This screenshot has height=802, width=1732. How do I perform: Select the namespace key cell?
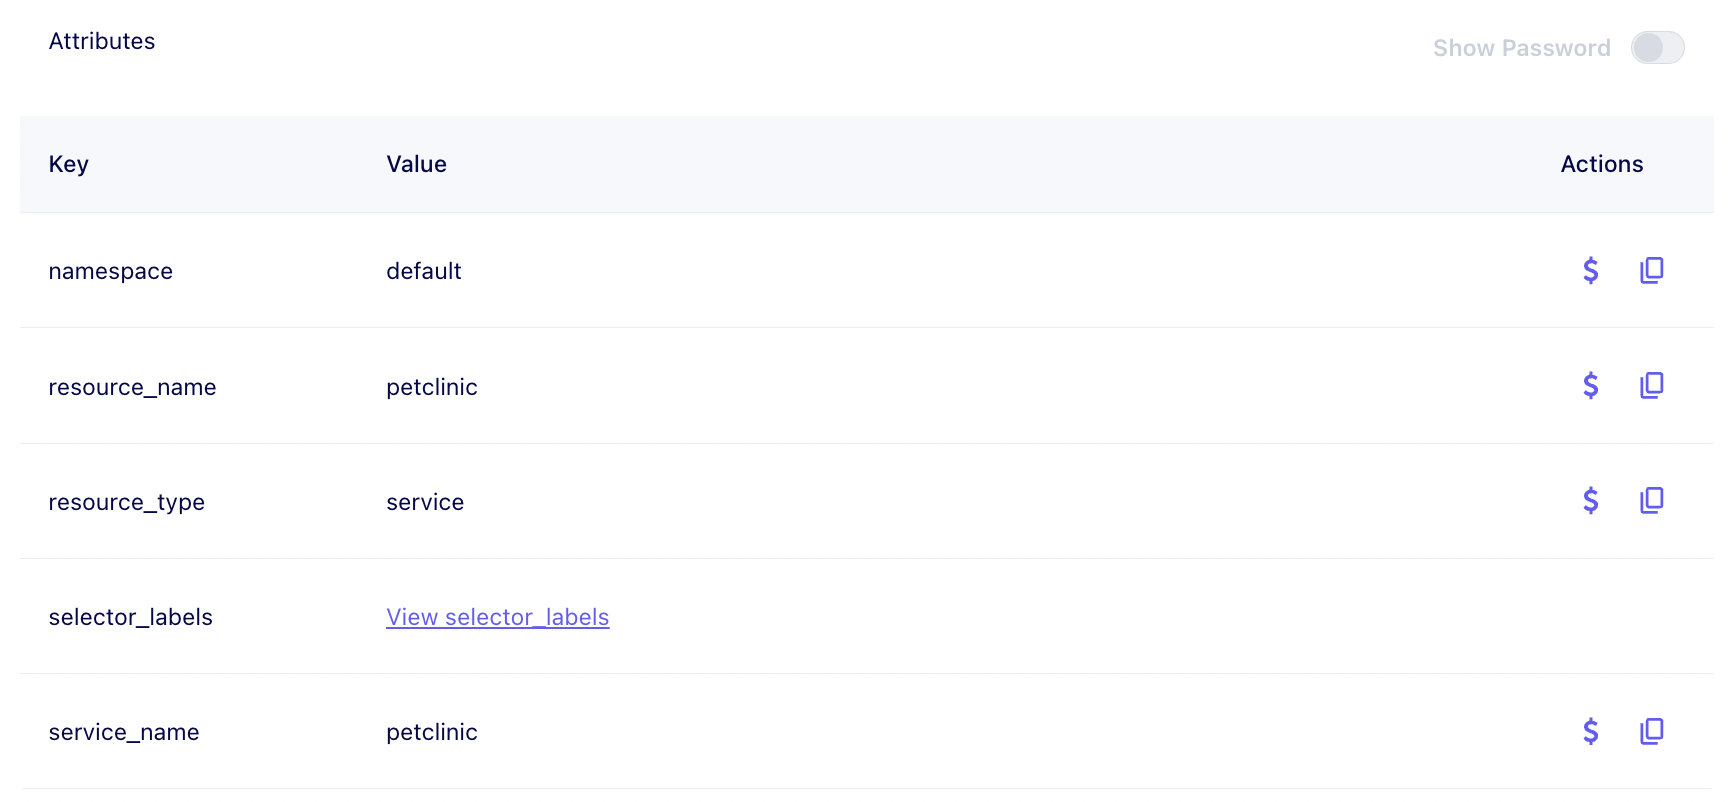[111, 271]
